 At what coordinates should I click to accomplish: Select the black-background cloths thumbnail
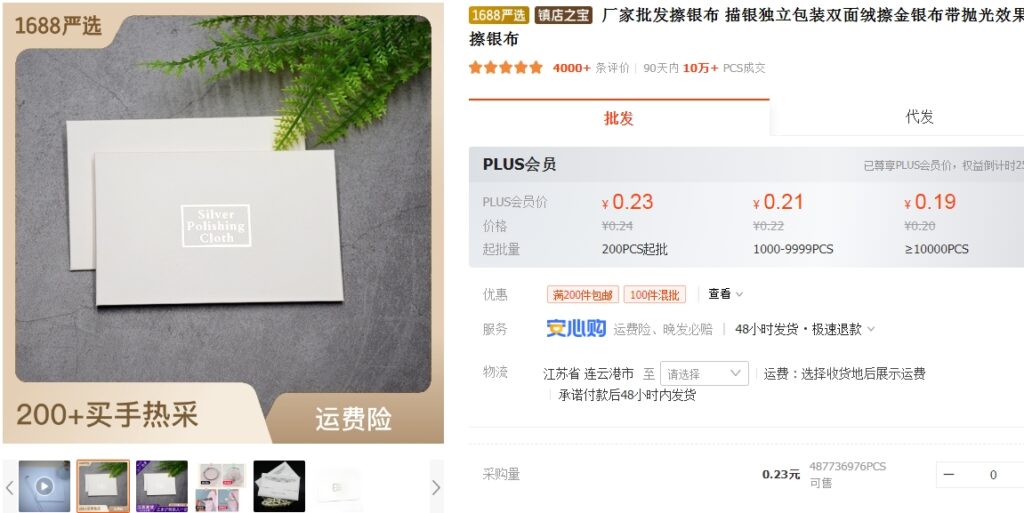tap(279, 486)
